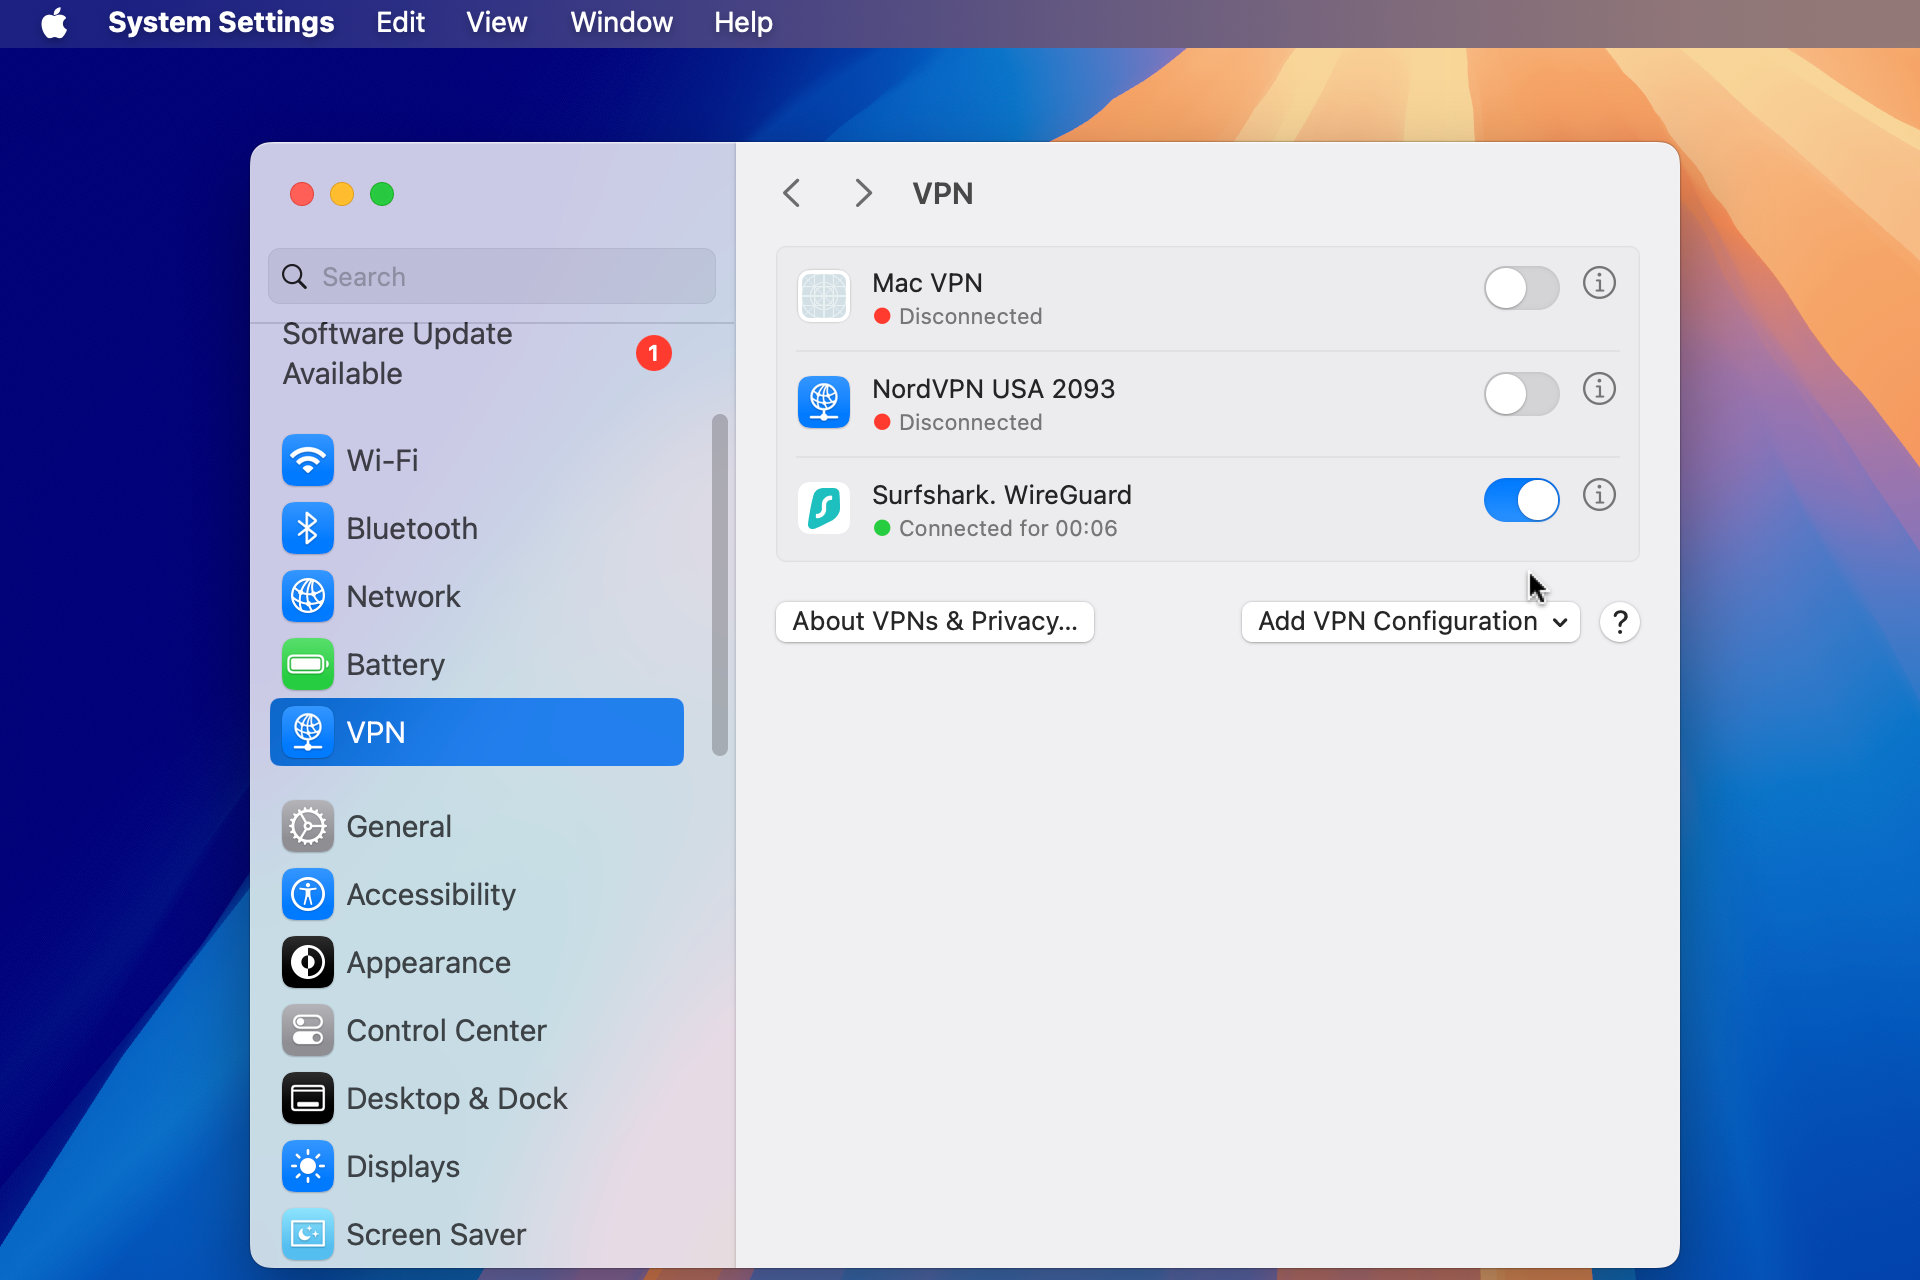Disable the Surfshark WireGuard toggle
This screenshot has width=1920, height=1280.
[1519, 499]
